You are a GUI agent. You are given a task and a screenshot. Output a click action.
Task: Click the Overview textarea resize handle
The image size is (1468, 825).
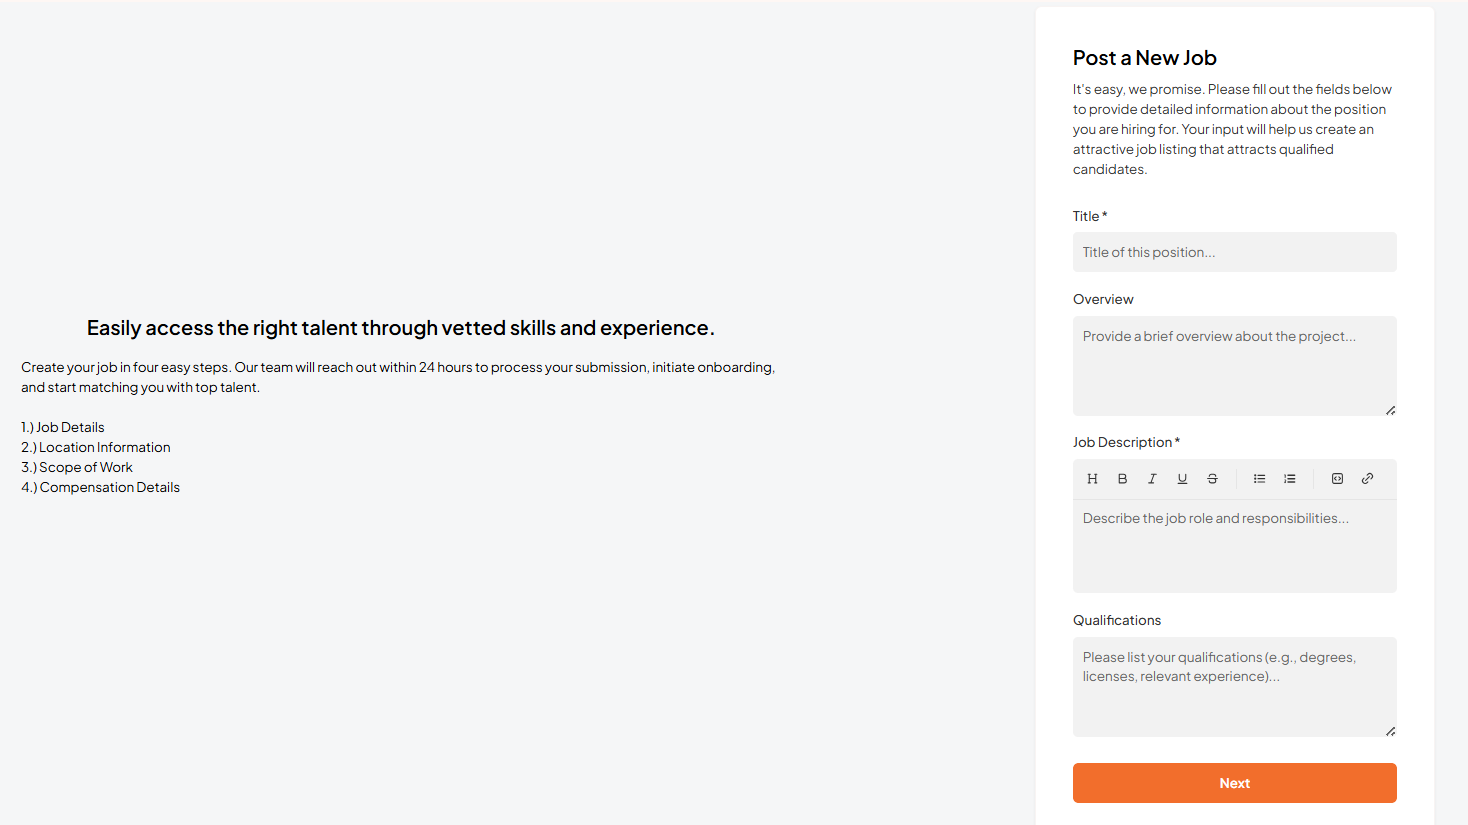pos(1390,410)
